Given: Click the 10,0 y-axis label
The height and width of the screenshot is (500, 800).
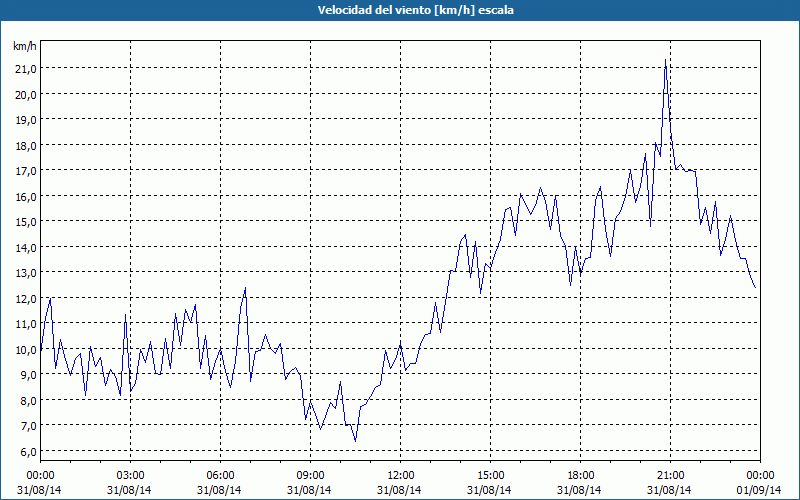Looking at the screenshot, I should 27,349.
